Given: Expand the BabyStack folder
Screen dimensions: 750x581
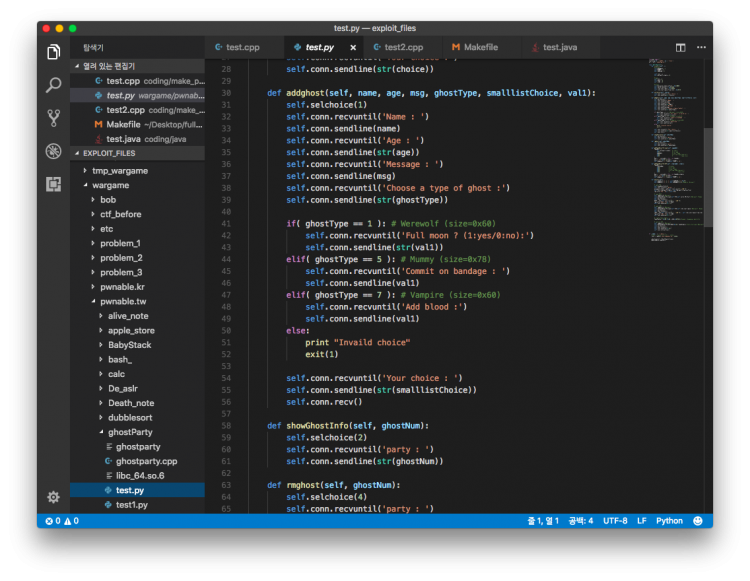Looking at the screenshot, I should (129, 345).
